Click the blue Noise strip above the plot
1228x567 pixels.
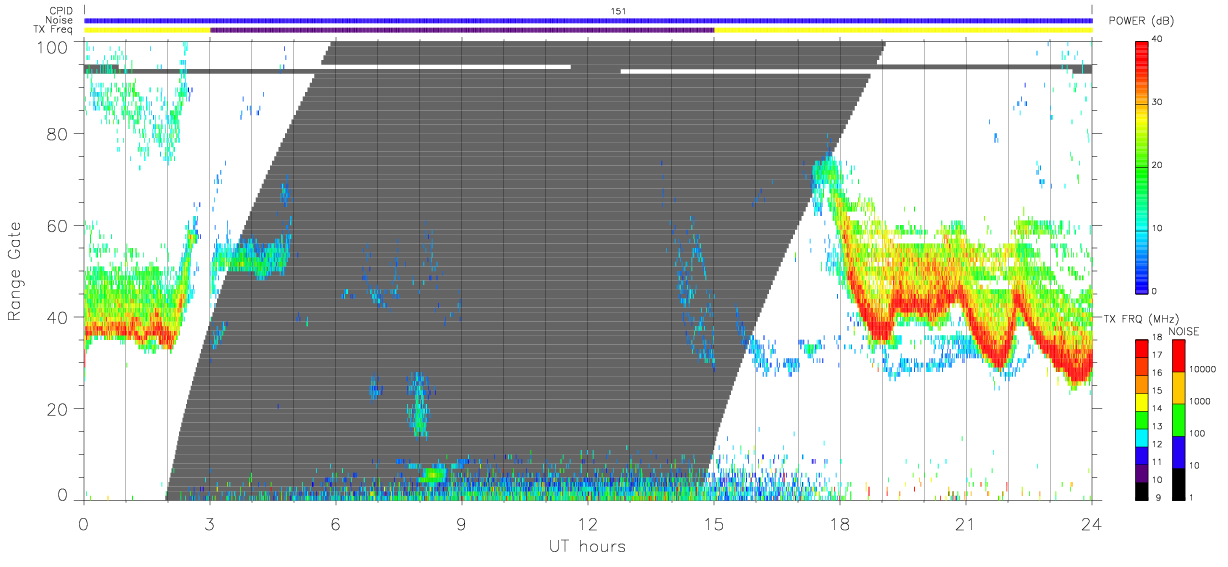tap(588, 20)
